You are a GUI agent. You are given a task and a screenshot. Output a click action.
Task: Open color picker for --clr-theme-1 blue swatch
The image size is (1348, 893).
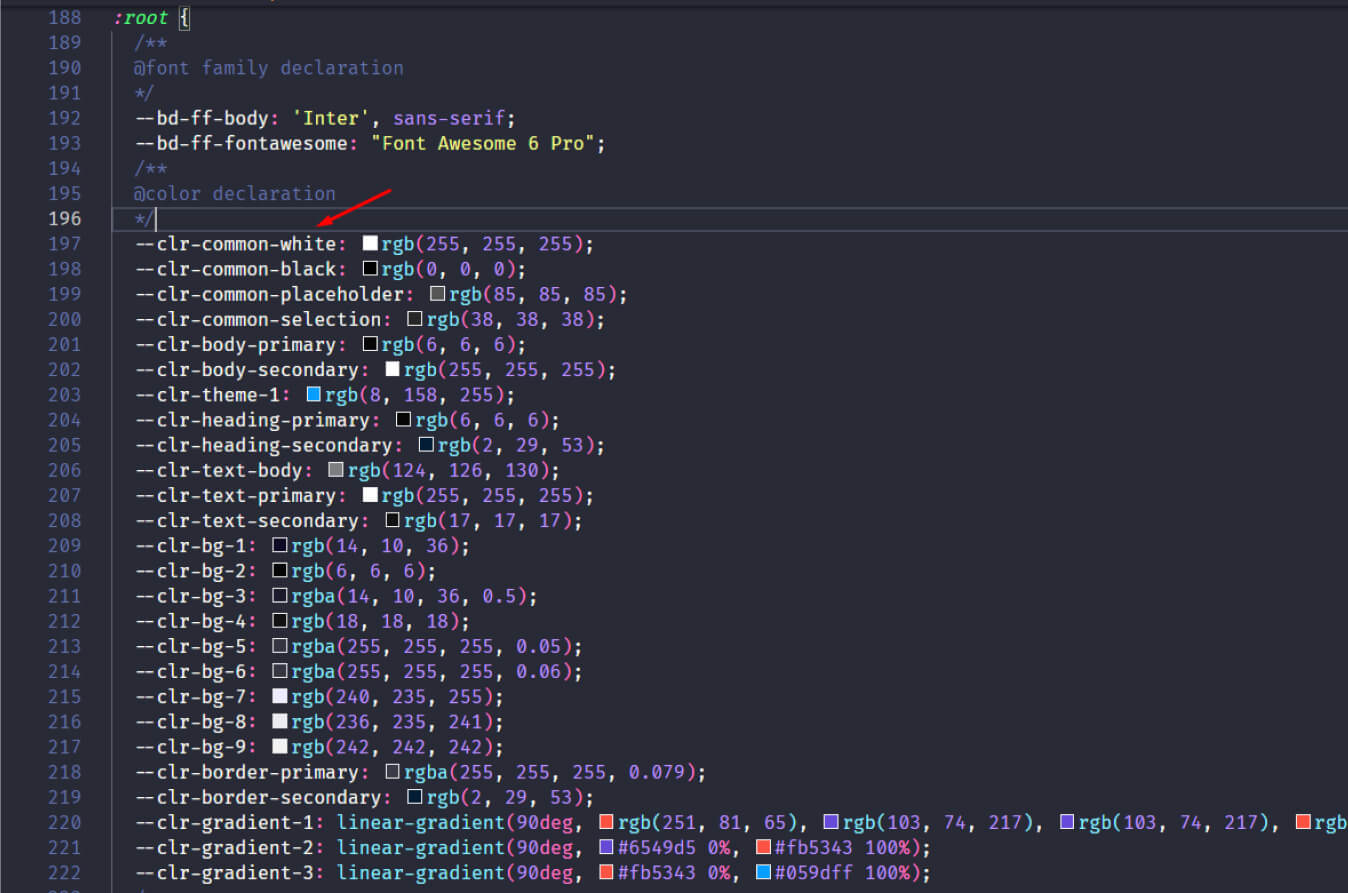tap(314, 395)
